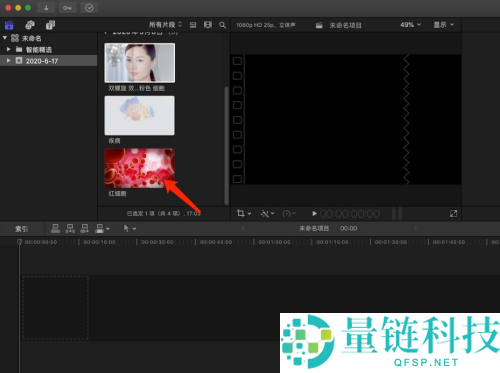Collapse the 未命名 library disclosure triangle

5,38
